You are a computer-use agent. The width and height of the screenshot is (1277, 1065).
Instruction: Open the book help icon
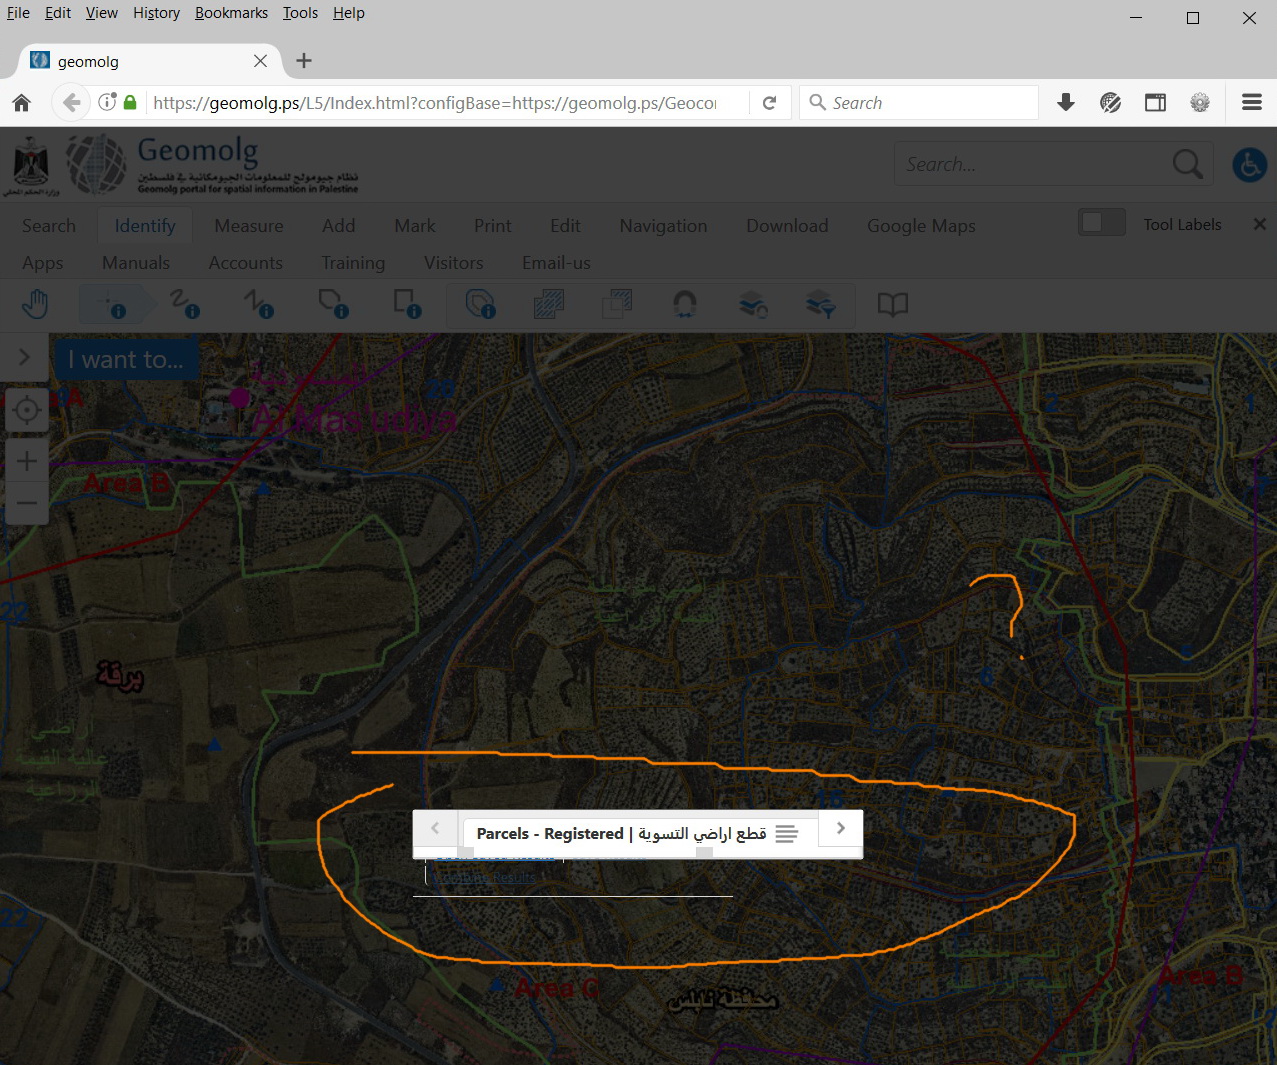click(893, 304)
